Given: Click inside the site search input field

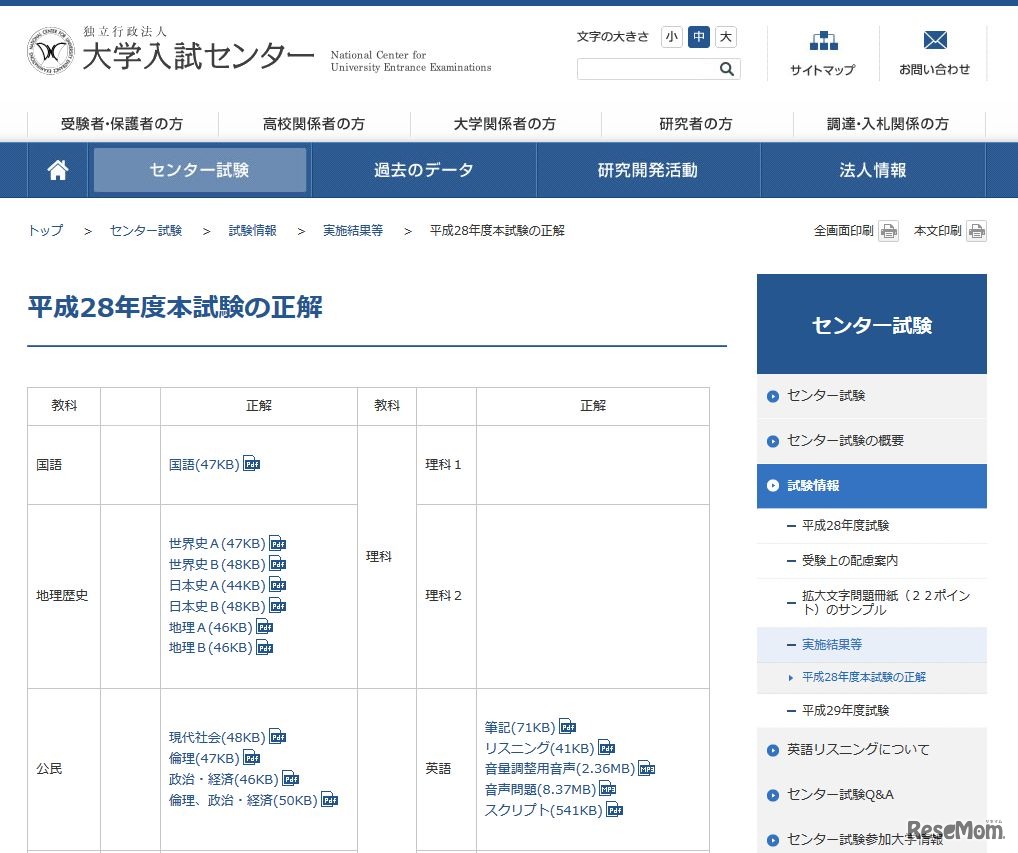Looking at the screenshot, I should click(x=648, y=69).
